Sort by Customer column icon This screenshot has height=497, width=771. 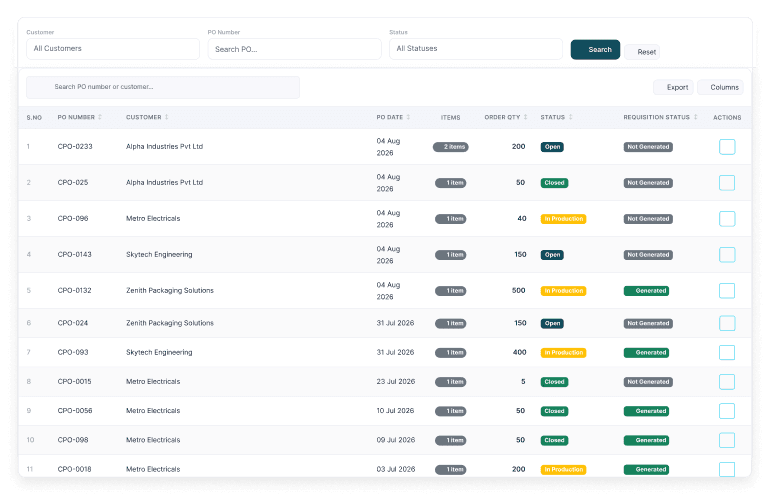click(x=167, y=117)
